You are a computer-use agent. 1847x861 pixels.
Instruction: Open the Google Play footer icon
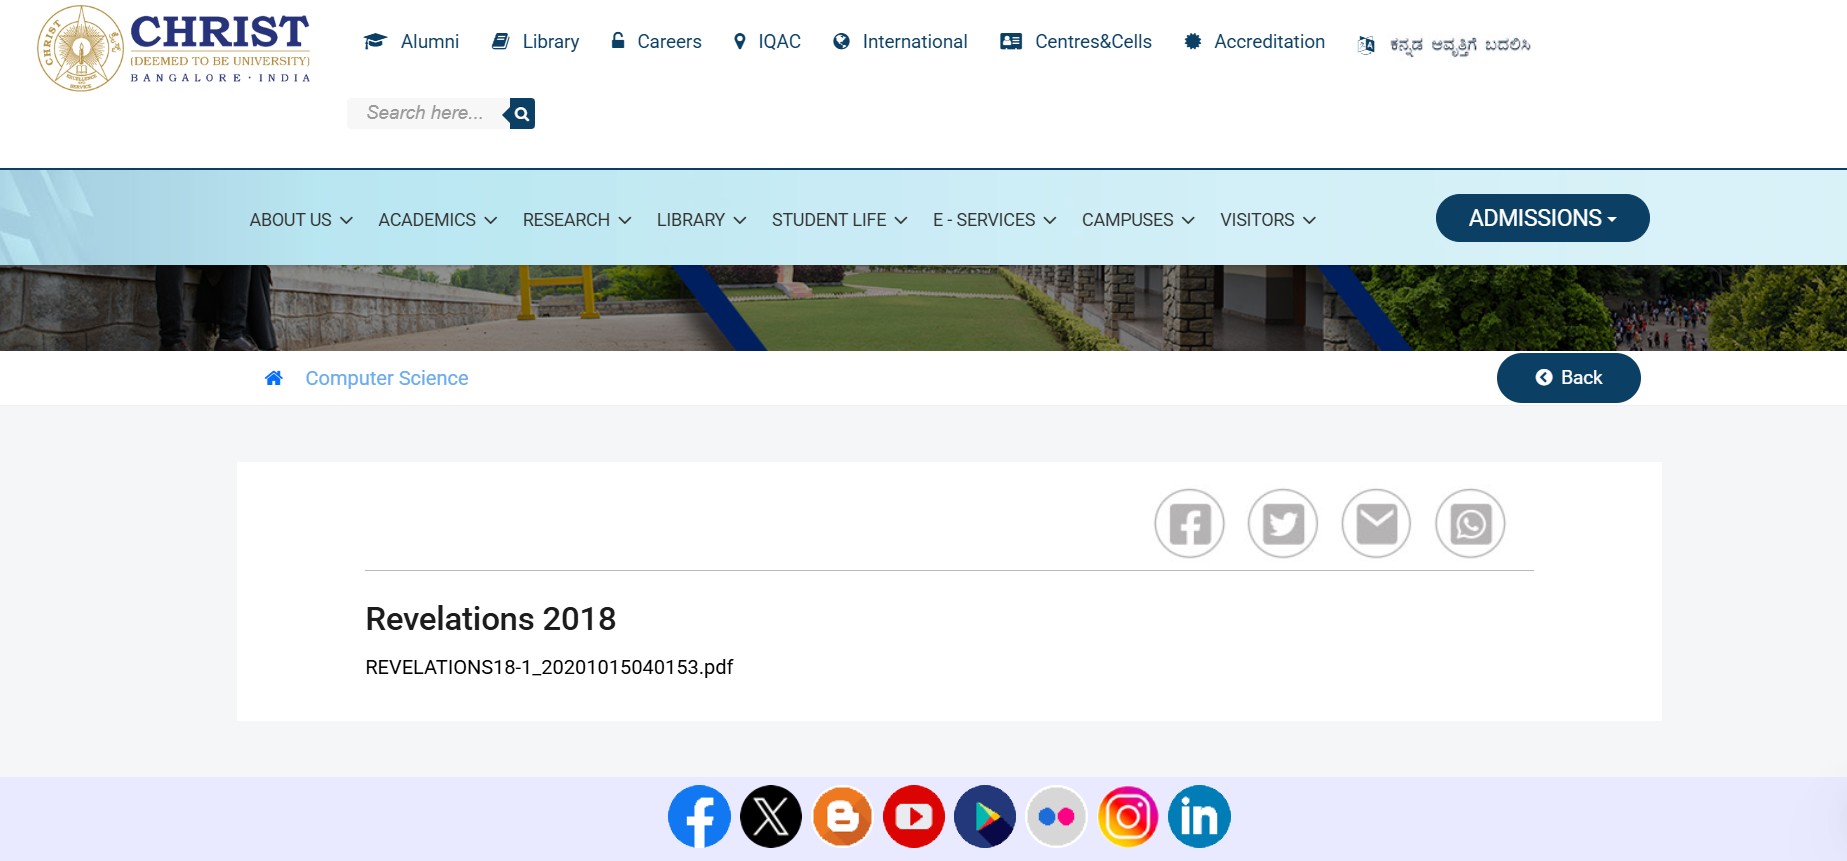pyautogui.click(x=985, y=817)
